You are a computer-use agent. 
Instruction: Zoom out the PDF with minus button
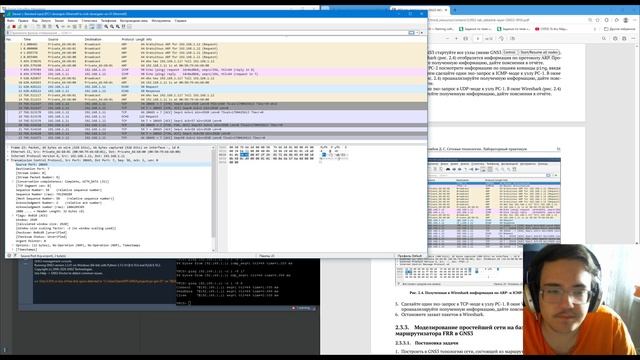pos(448,38)
